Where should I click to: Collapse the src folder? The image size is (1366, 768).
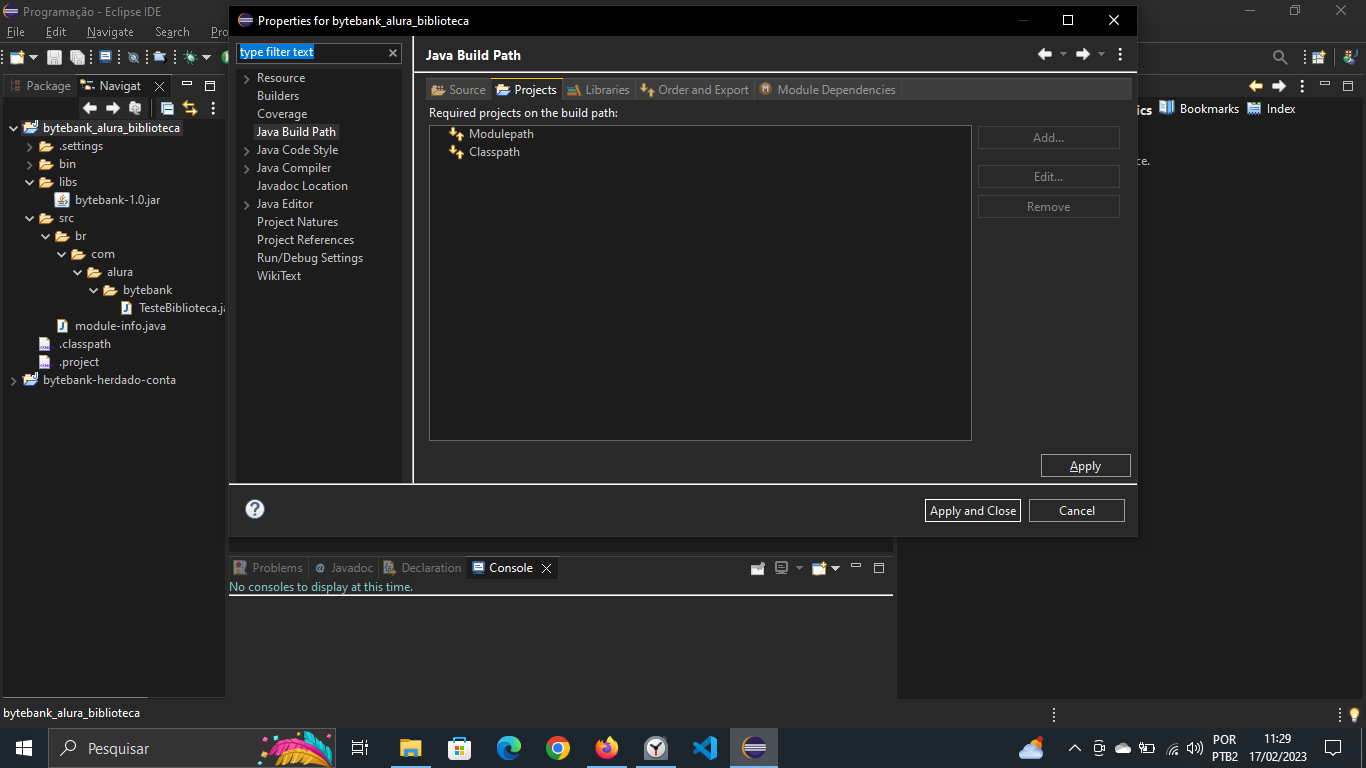[30, 218]
